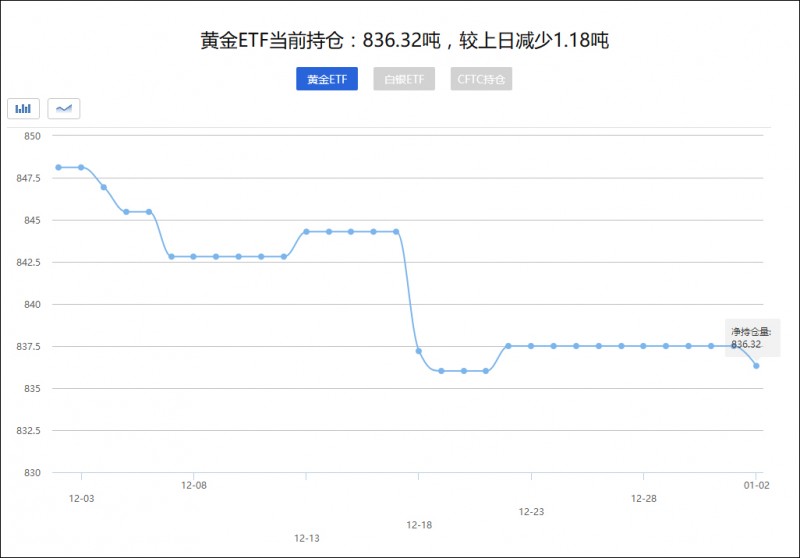Image resolution: width=800 pixels, height=558 pixels.
Task: Click the 832.5 y-axis label
Action: tap(29, 431)
